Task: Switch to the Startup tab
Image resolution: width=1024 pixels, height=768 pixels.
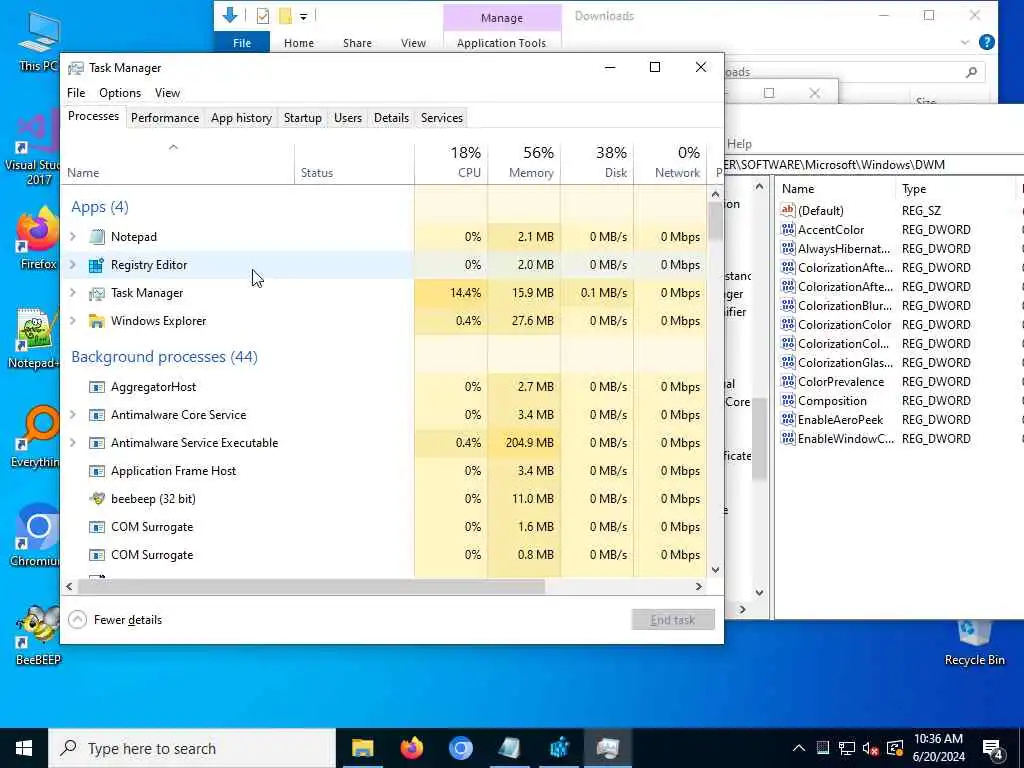Action: (302, 118)
